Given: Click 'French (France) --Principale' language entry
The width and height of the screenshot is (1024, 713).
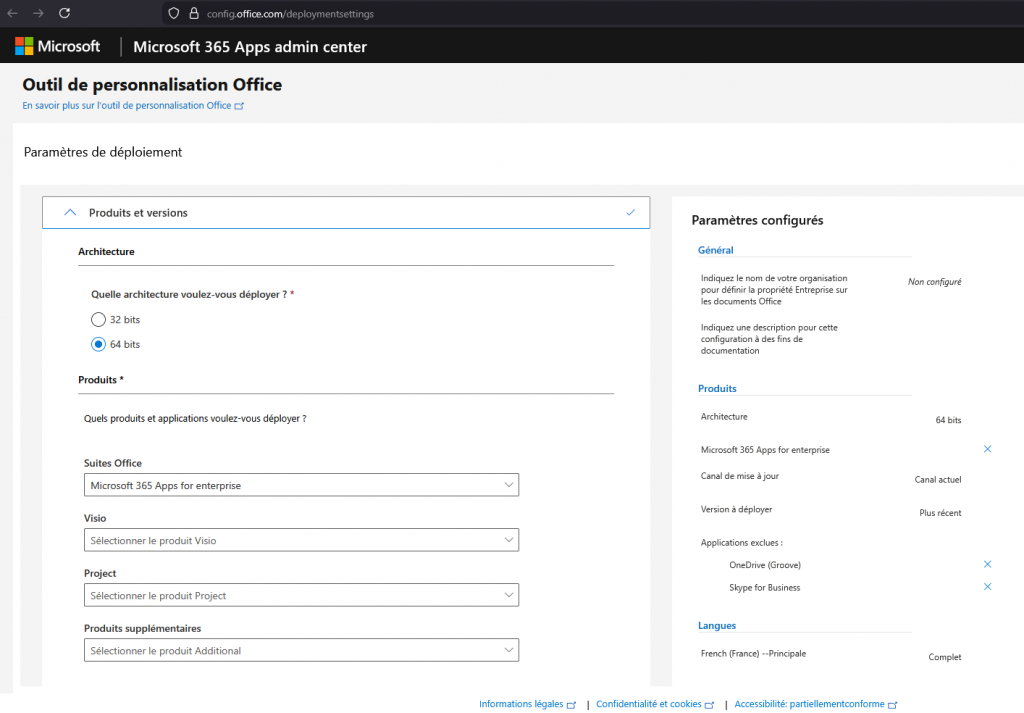Looking at the screenshot, I should [x=753, y=654].
